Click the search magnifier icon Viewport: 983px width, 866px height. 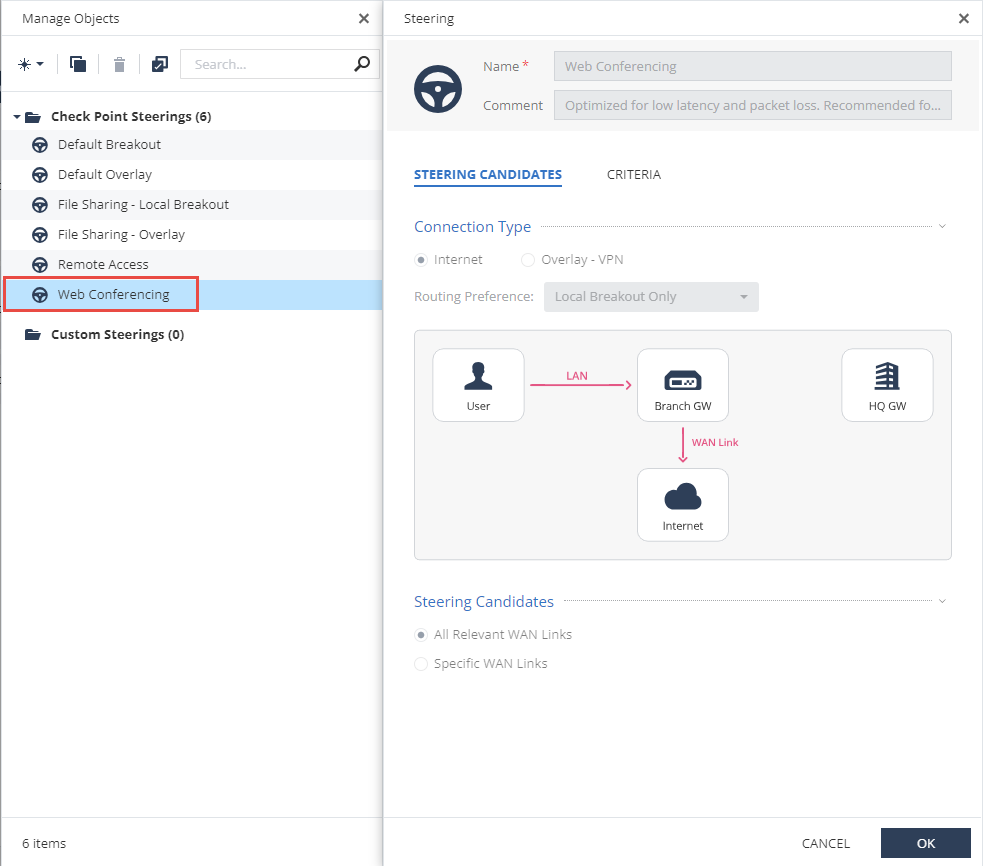coord(362,64)
